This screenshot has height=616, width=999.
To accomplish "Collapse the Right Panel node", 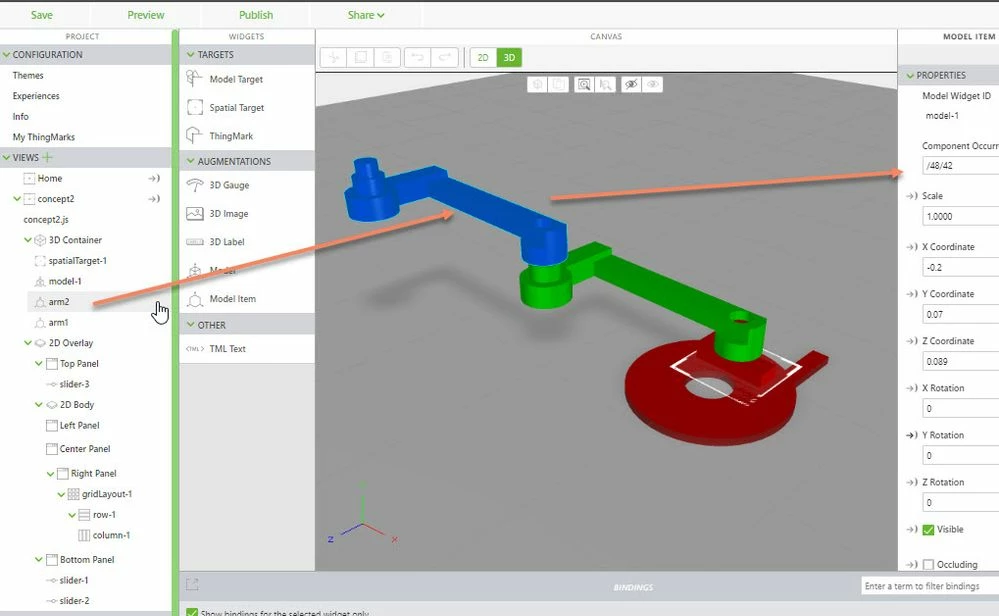I will (50, 473).
